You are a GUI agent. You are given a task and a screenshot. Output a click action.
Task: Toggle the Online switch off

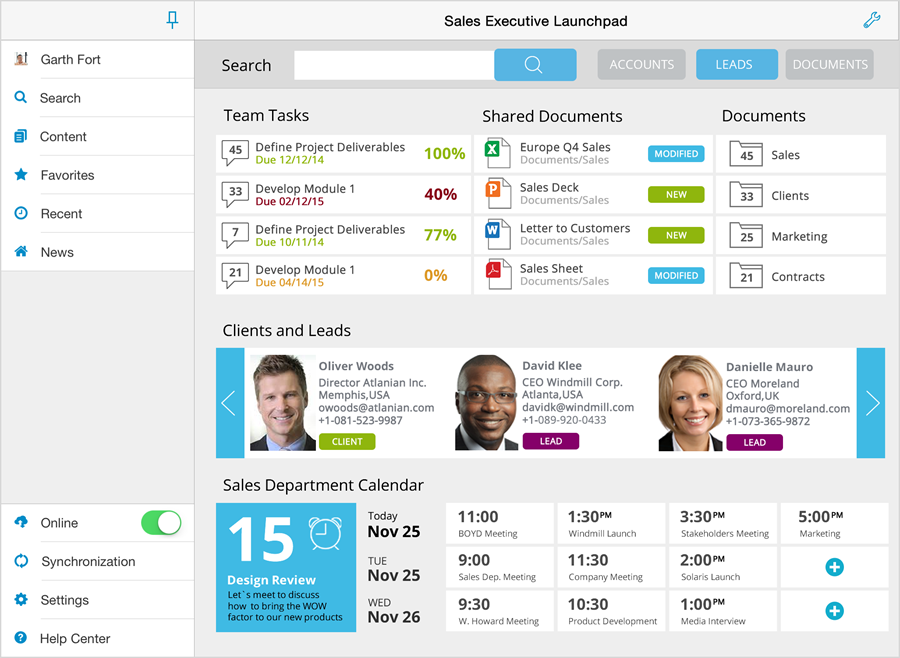(x=161, y=523)
